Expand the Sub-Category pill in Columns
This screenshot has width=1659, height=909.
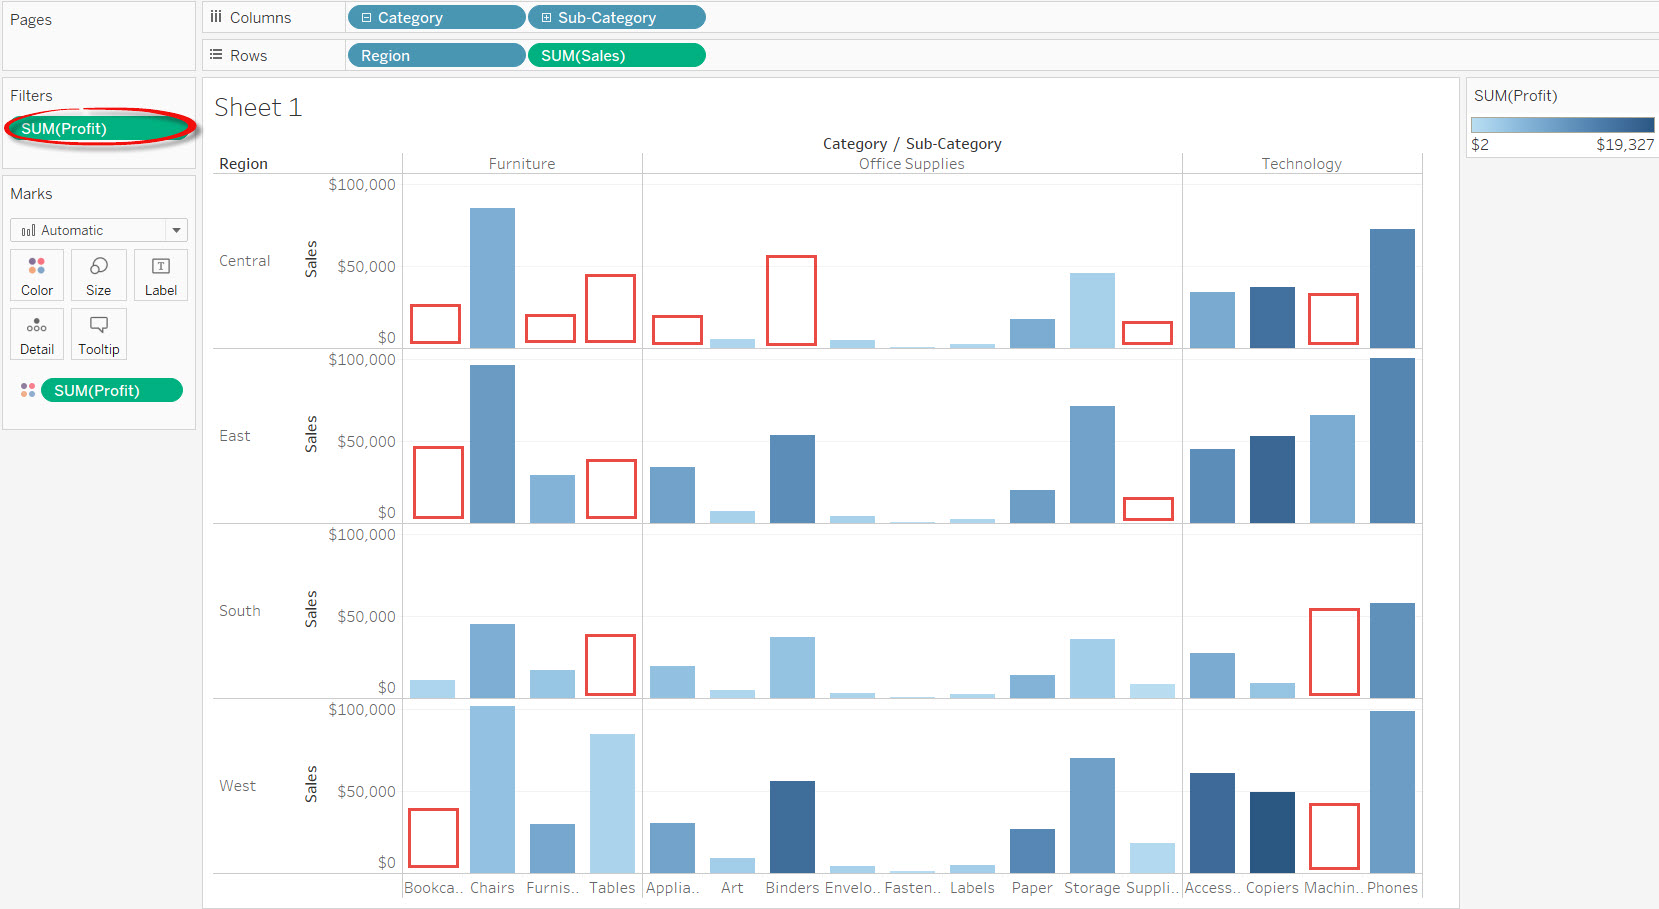(546, 18)
